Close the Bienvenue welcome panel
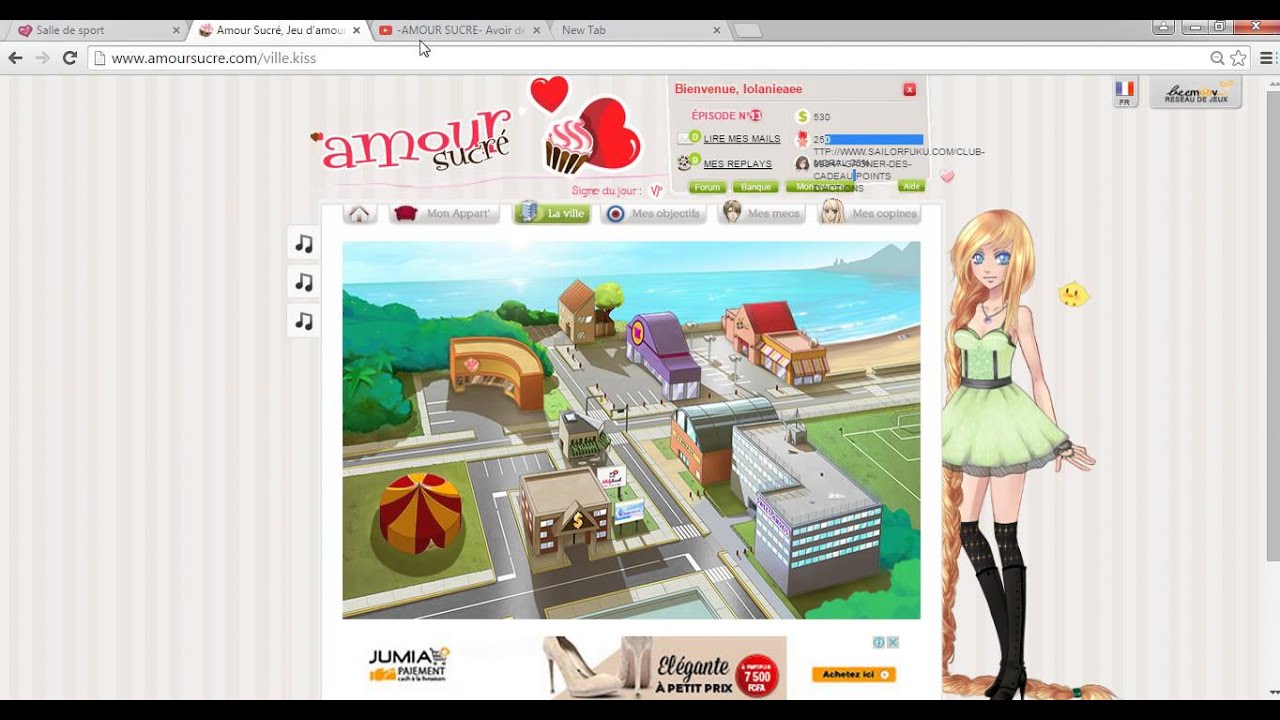Viewport: 1280px width, 720px height. [909, 90]
